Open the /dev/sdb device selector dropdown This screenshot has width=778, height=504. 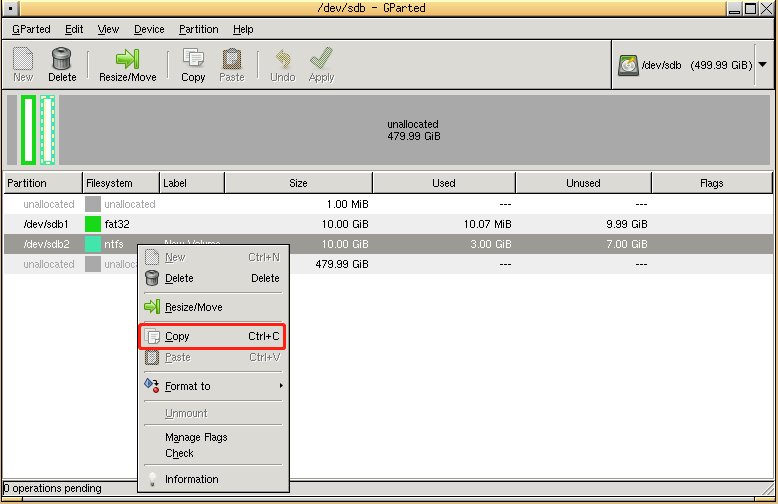[763, 65]
